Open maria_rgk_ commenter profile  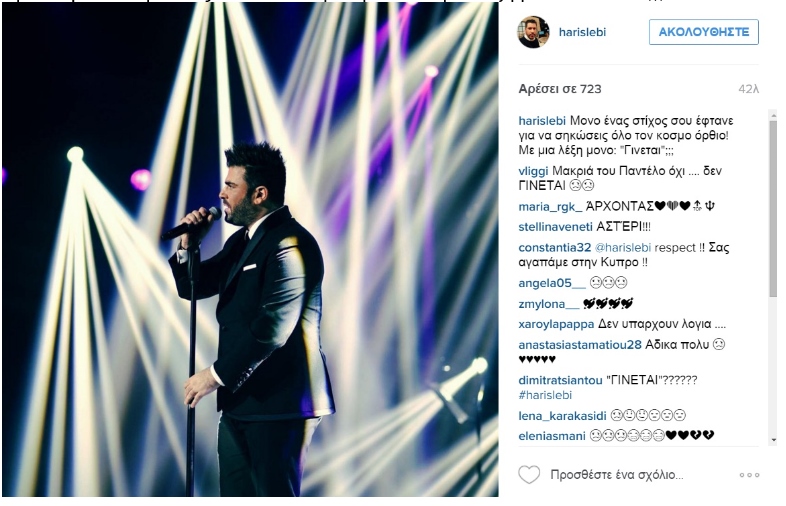click(x=550, y=207)
